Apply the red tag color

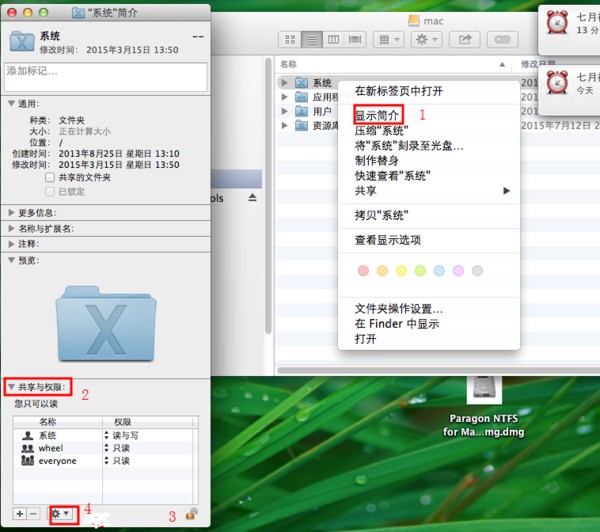(x=363, y=271)
